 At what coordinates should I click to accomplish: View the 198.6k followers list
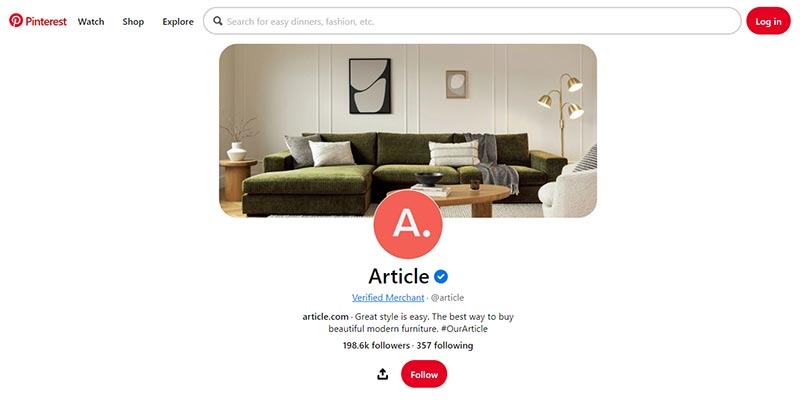tap(376, 345)
